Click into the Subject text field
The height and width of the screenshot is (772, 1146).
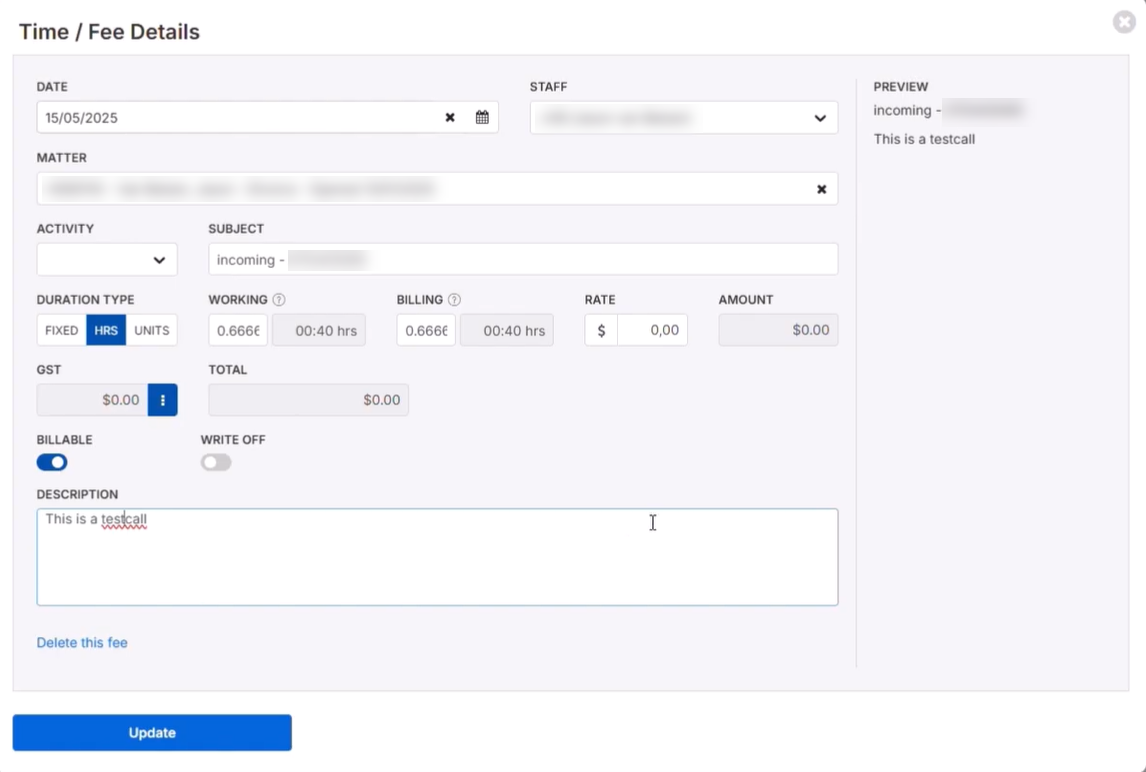tap(600, 260)
